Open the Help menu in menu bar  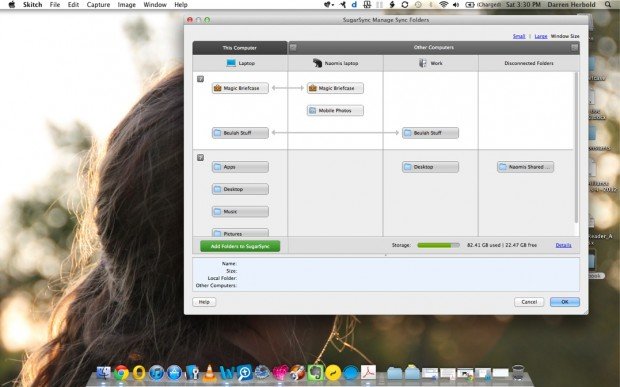[x=181, y=5]
